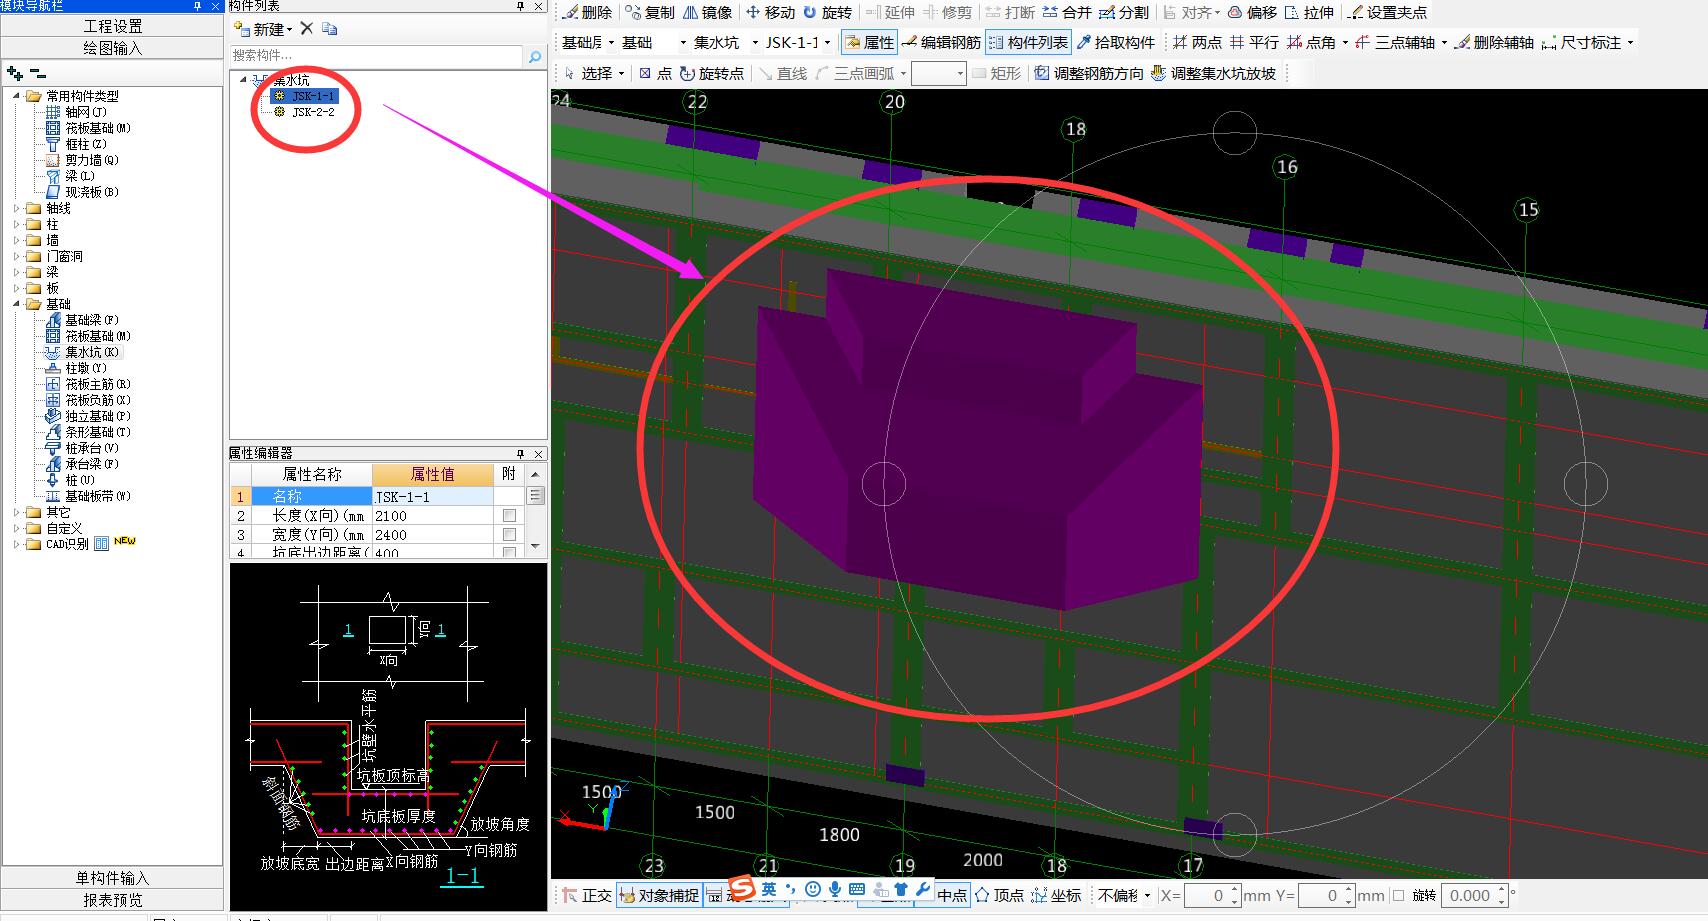Select the 旋转 (Rotate) tool
Viewport: 1708px width, 921px height.
click(x=828, y=13)
